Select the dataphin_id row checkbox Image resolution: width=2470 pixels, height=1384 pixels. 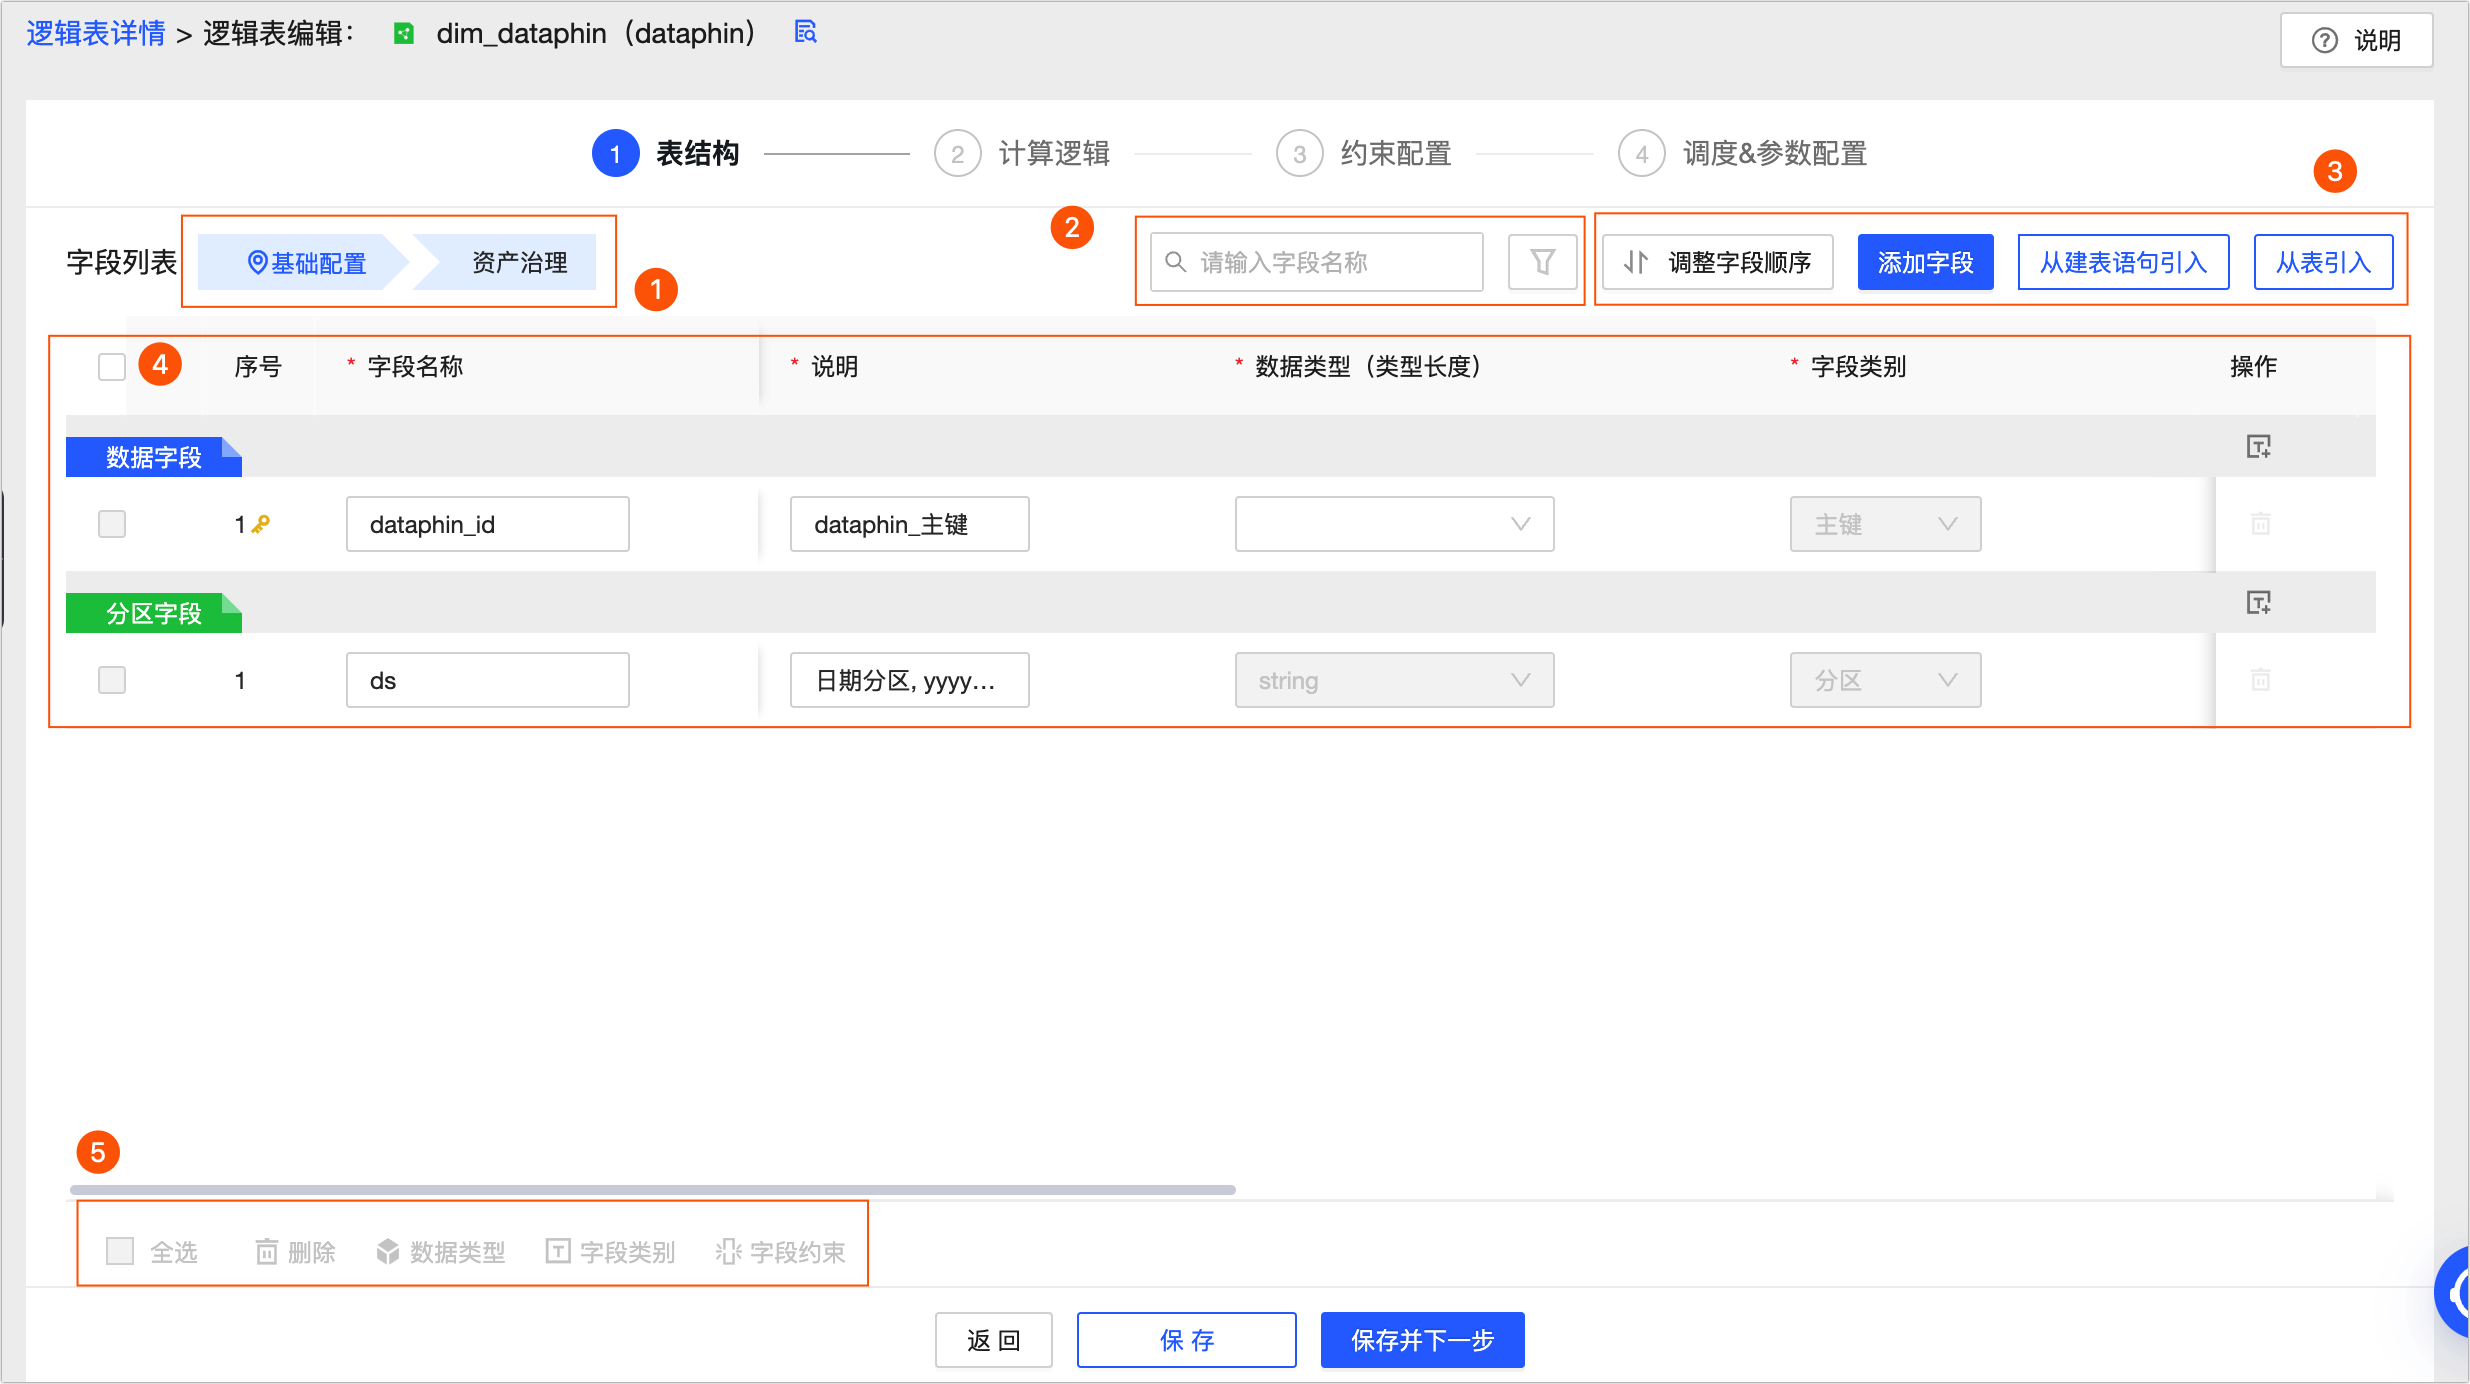click(112, 524)
